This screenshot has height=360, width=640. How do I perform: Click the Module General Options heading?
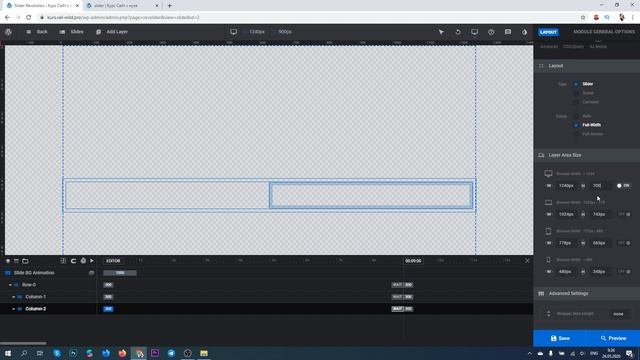[604, 32]
